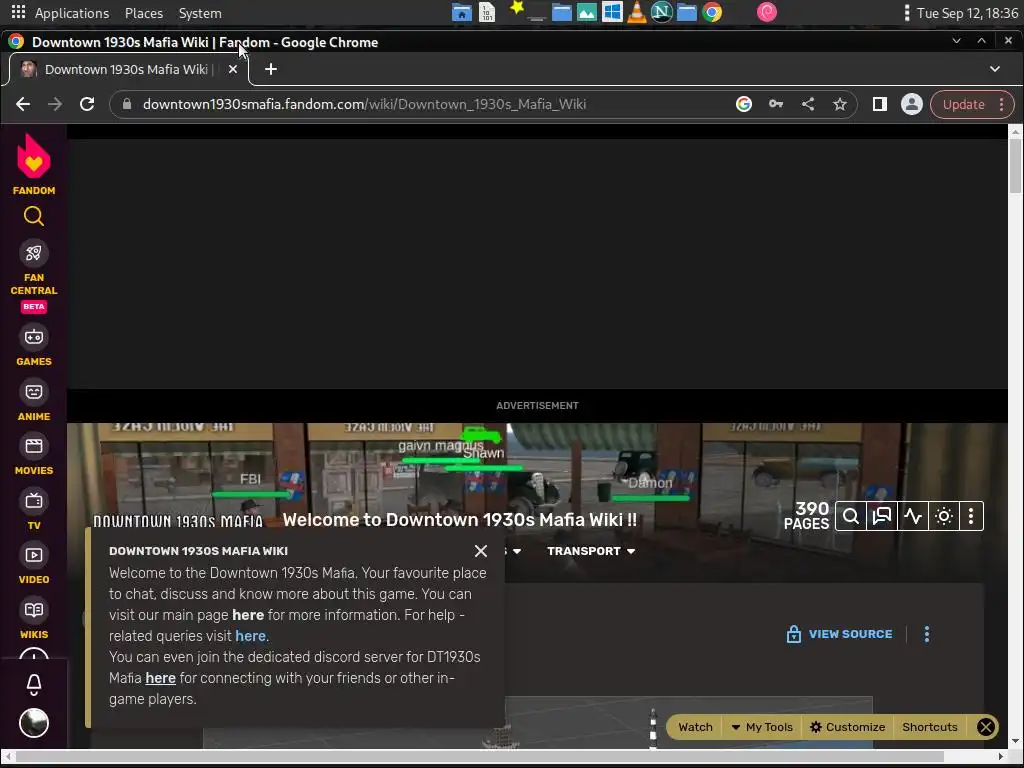Open Fan Central rocket icon
1024x768 pixels.
[x=34, y=253]
